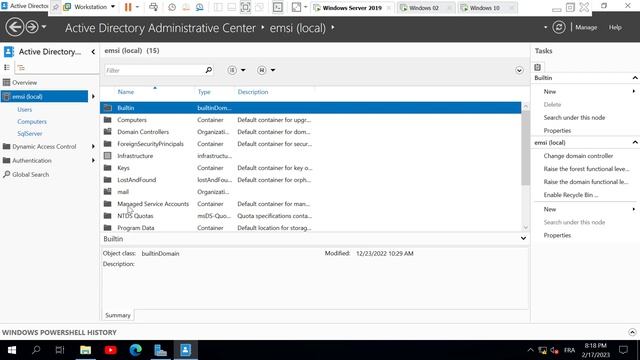Select the NTDS Quotas row
640x360 pixels.
[311, 216]
